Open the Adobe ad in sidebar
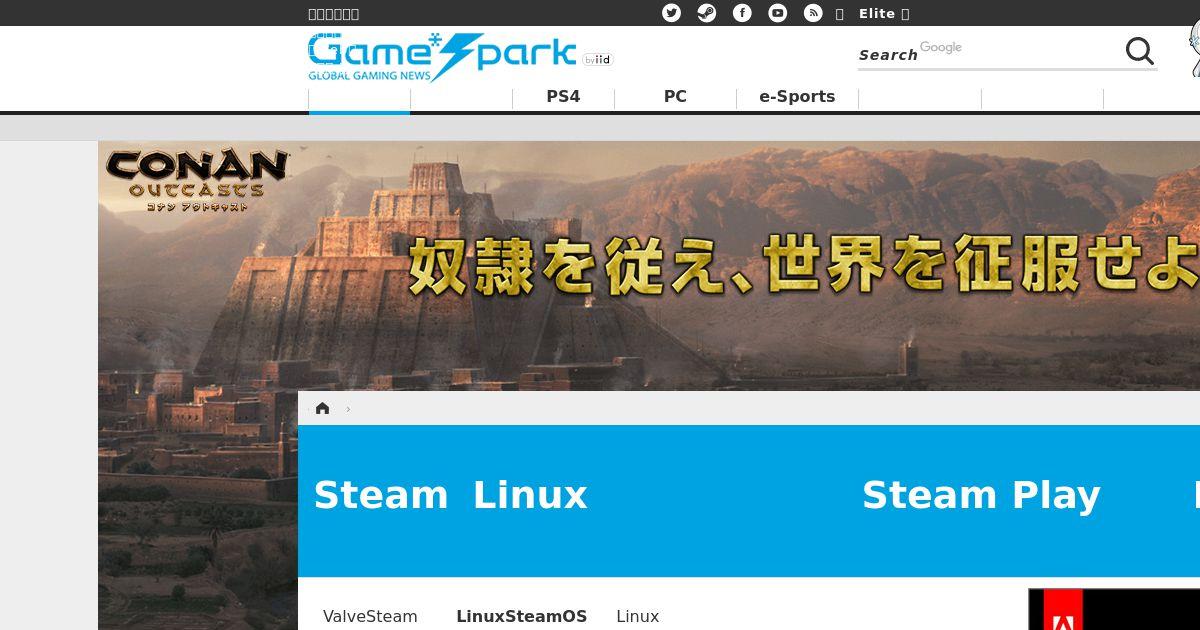This screenshot has width=1200, height=630. coord(1114,609)
